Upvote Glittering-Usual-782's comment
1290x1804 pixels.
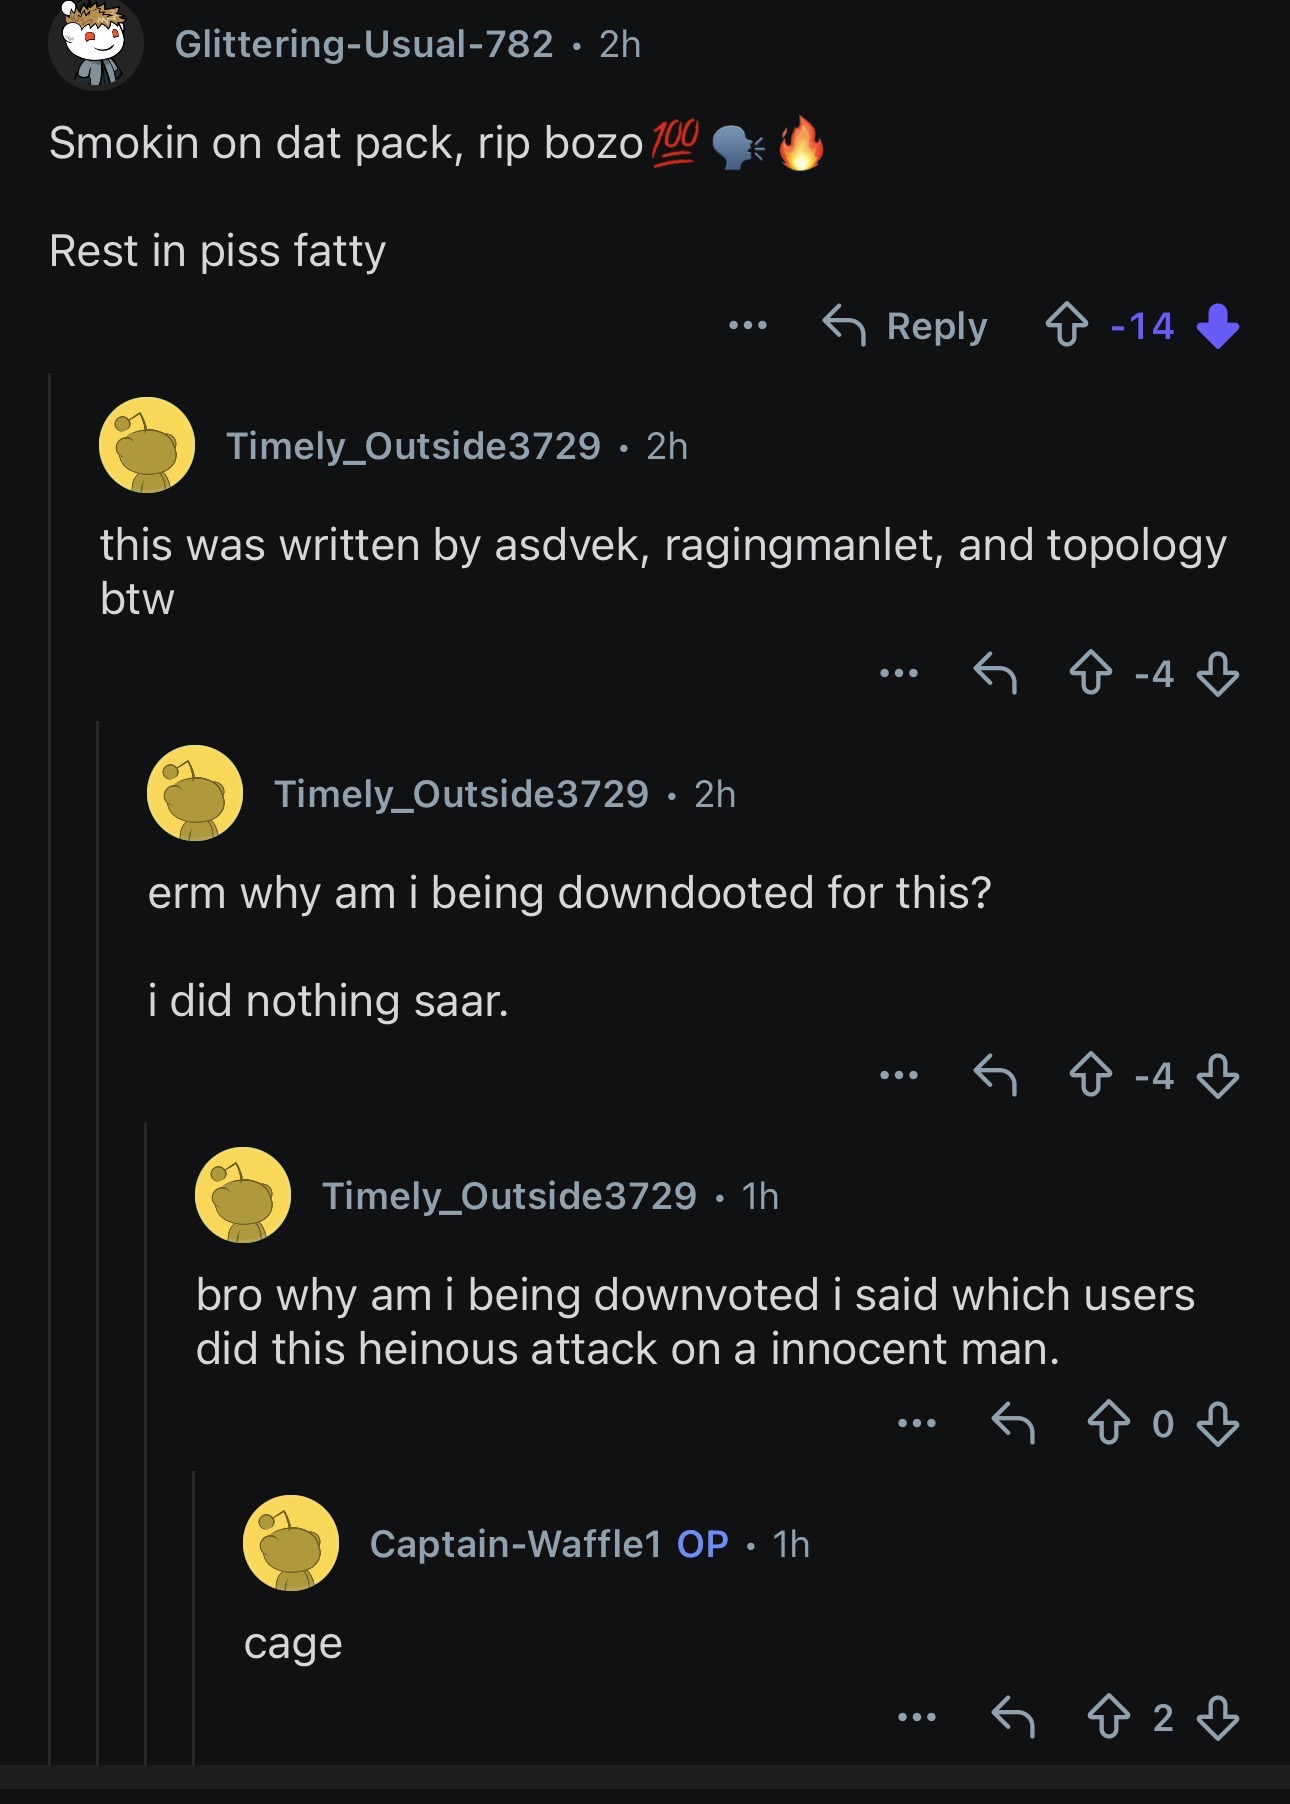pos(1066,325)
